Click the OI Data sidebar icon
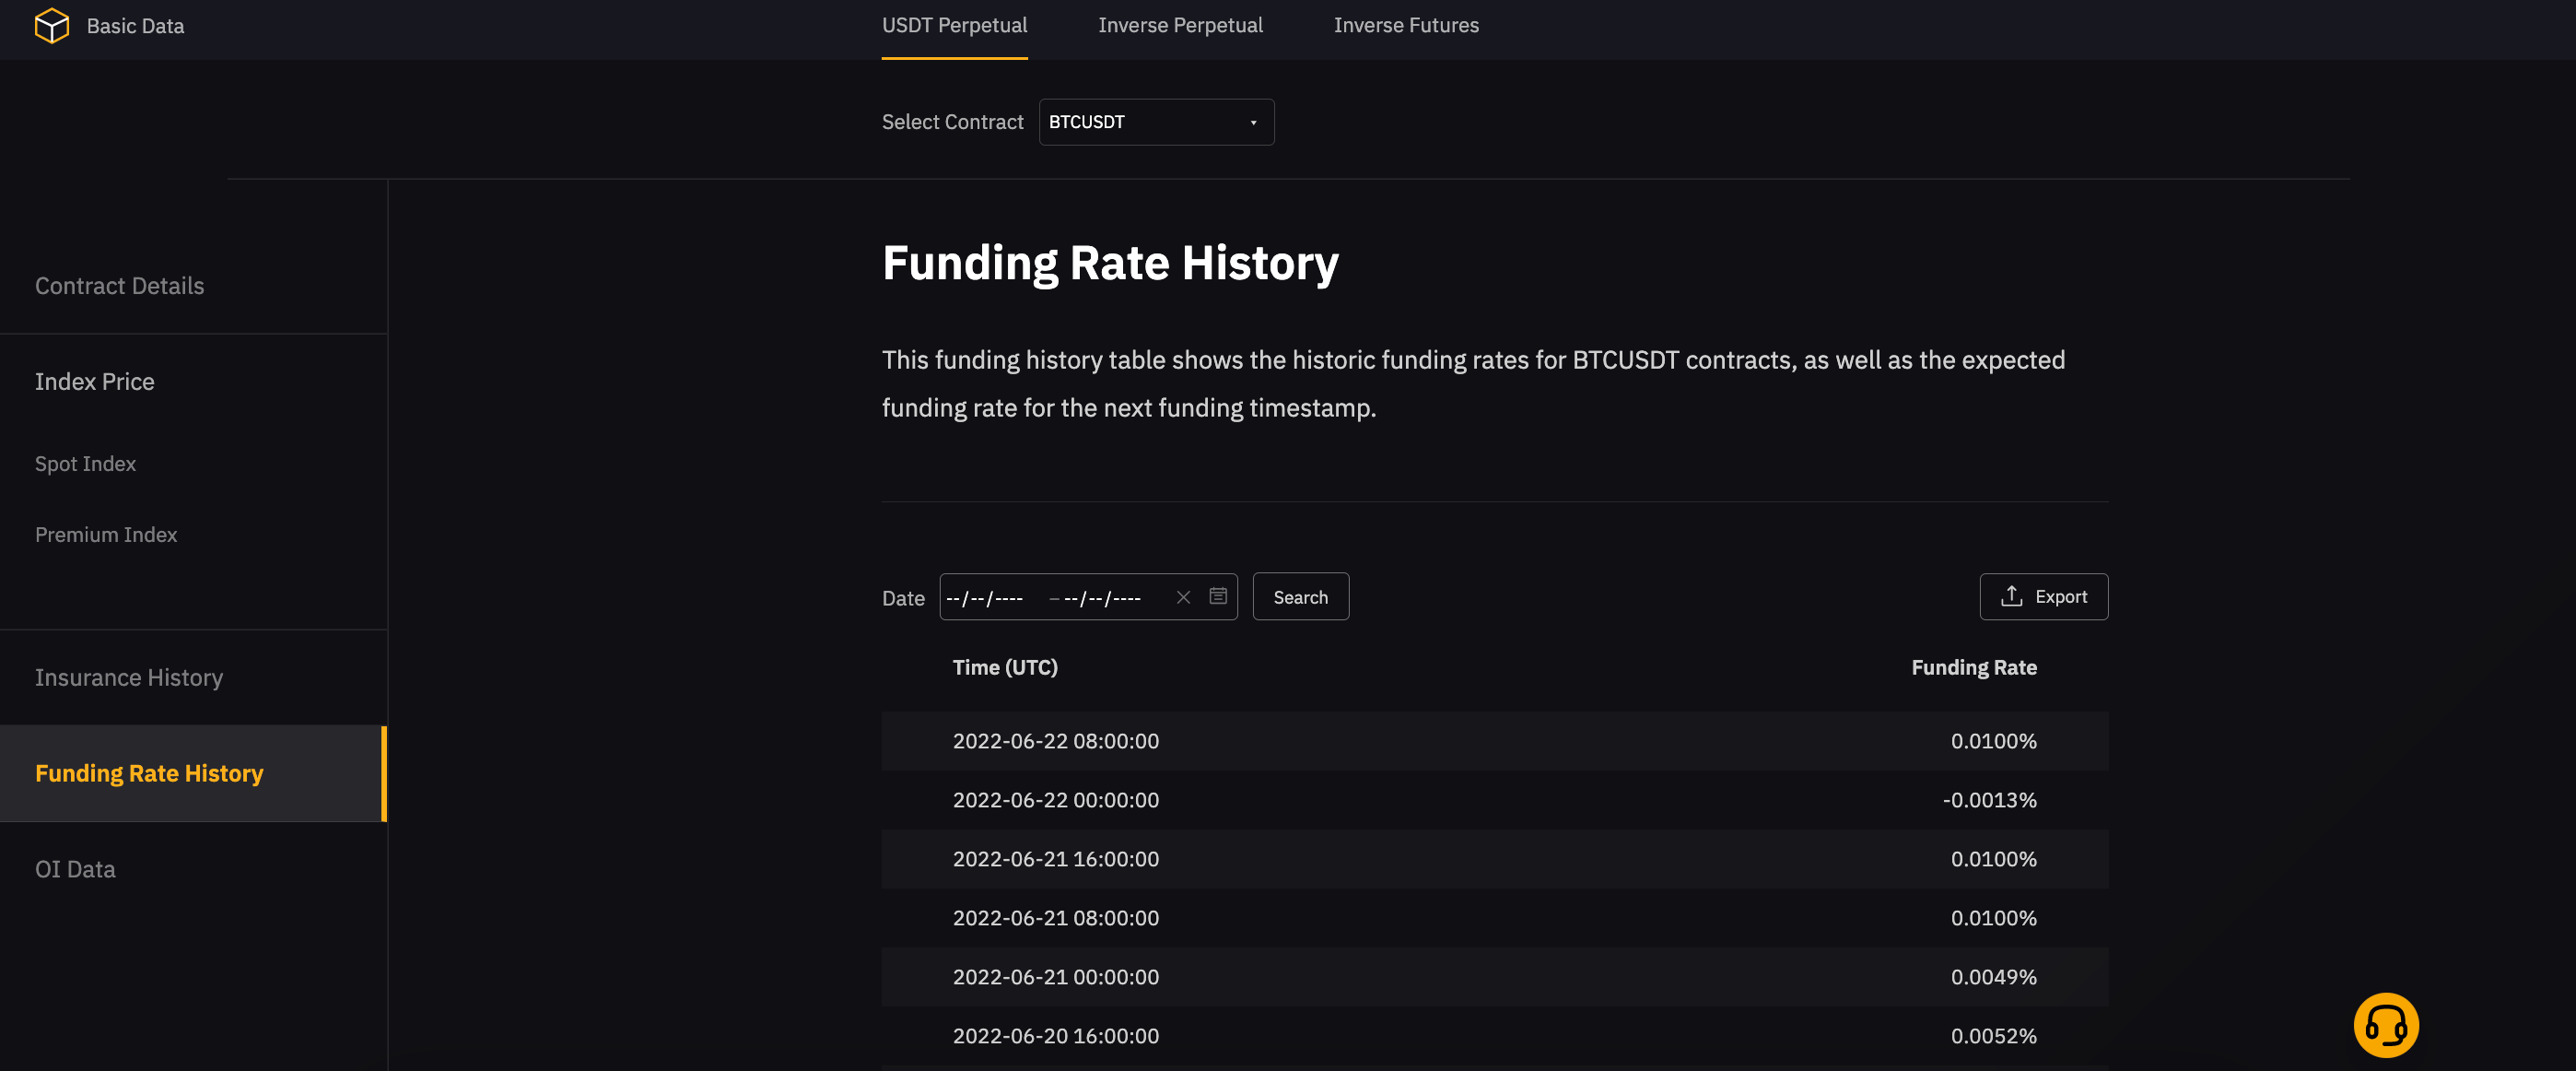This screenshot has width=2576, height=1071. 76,867
